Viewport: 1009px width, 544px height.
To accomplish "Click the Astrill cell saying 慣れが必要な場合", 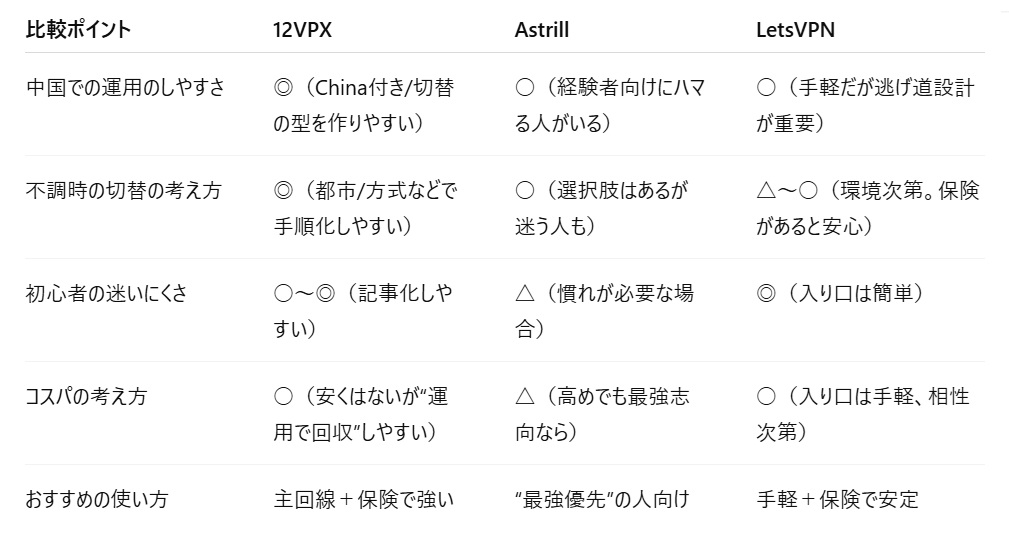I will pos(604,311).
